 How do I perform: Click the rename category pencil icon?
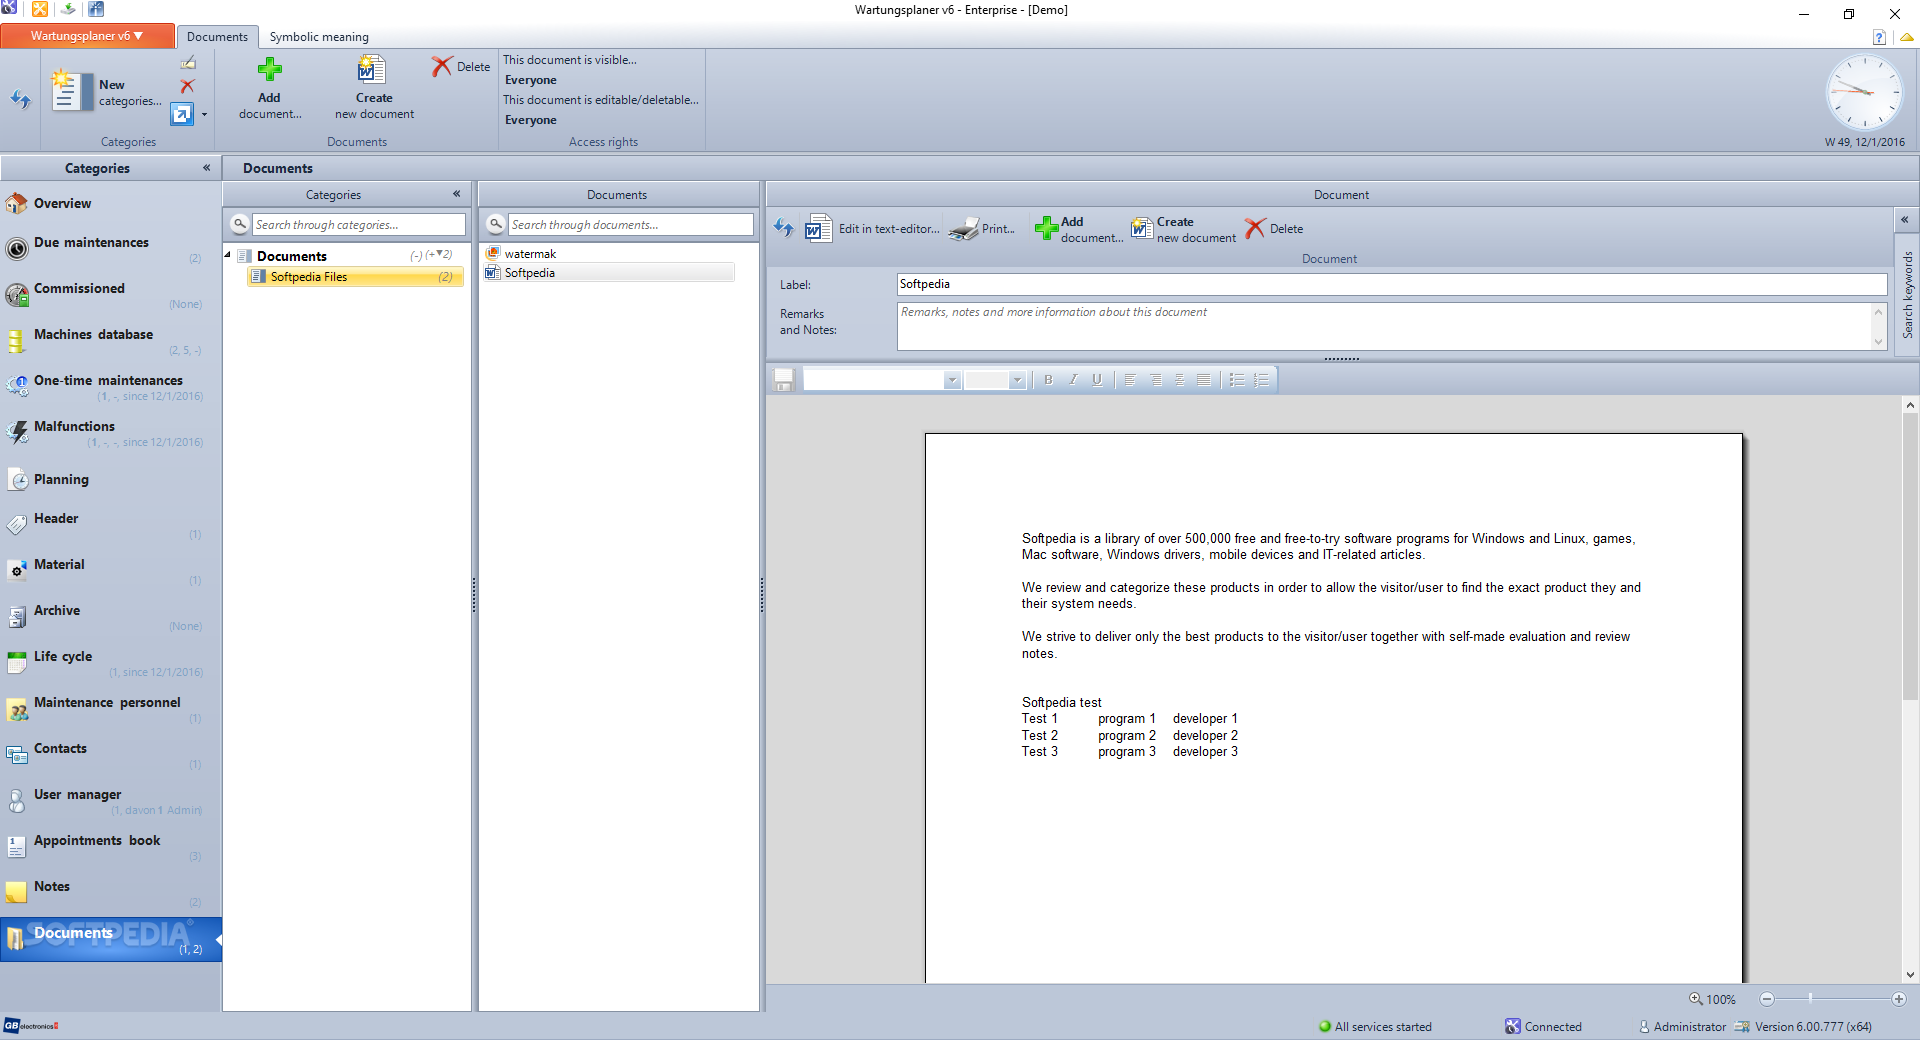(x=187, y=63)
